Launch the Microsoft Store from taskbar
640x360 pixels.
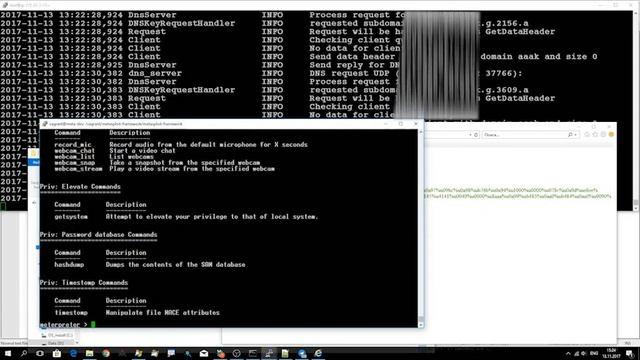(57, 353)
